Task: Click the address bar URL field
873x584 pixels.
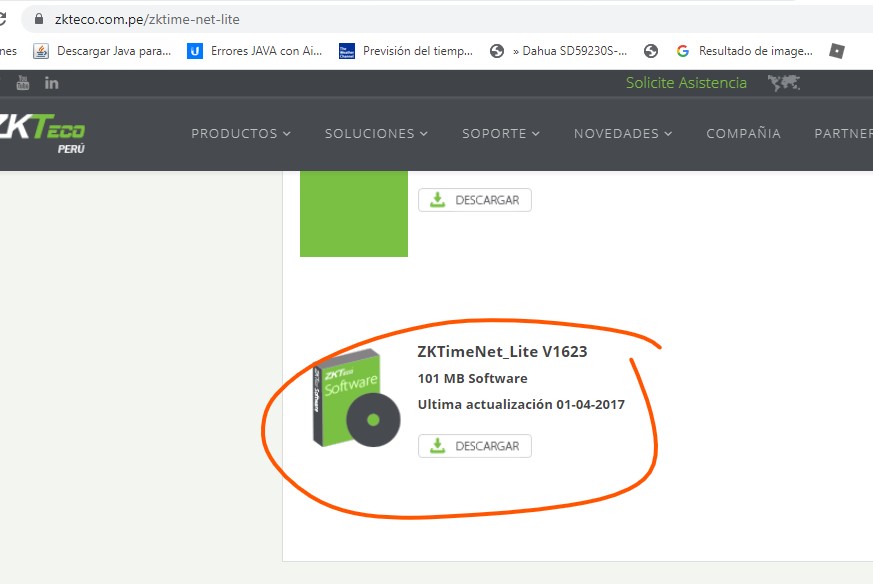Action: [x=445, y=19]
